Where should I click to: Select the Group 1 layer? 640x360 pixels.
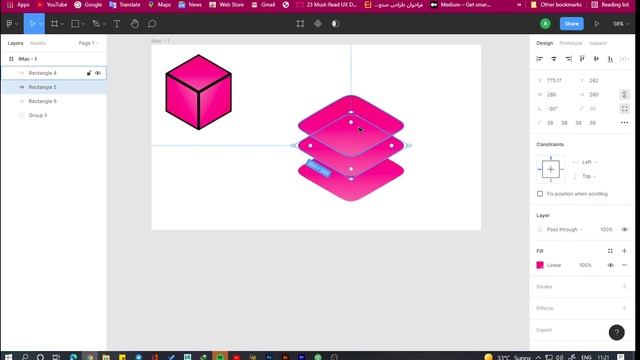54,115
